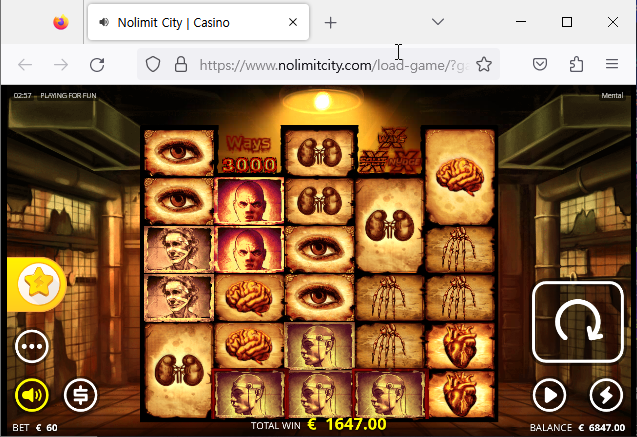Click the large kidneys symbol in reel four
Image resolution: width=637 pixels, height=437 pixels.
(390, 225)
